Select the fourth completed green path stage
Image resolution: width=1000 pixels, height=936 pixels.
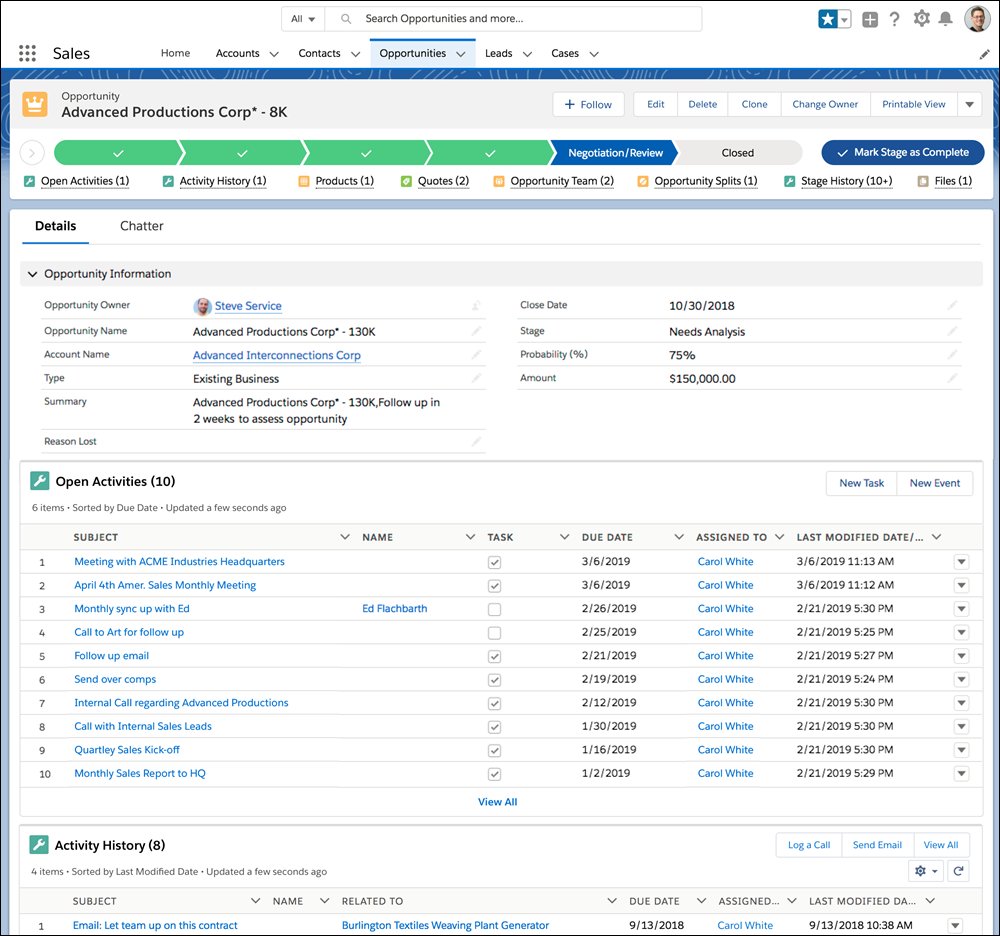490,153
